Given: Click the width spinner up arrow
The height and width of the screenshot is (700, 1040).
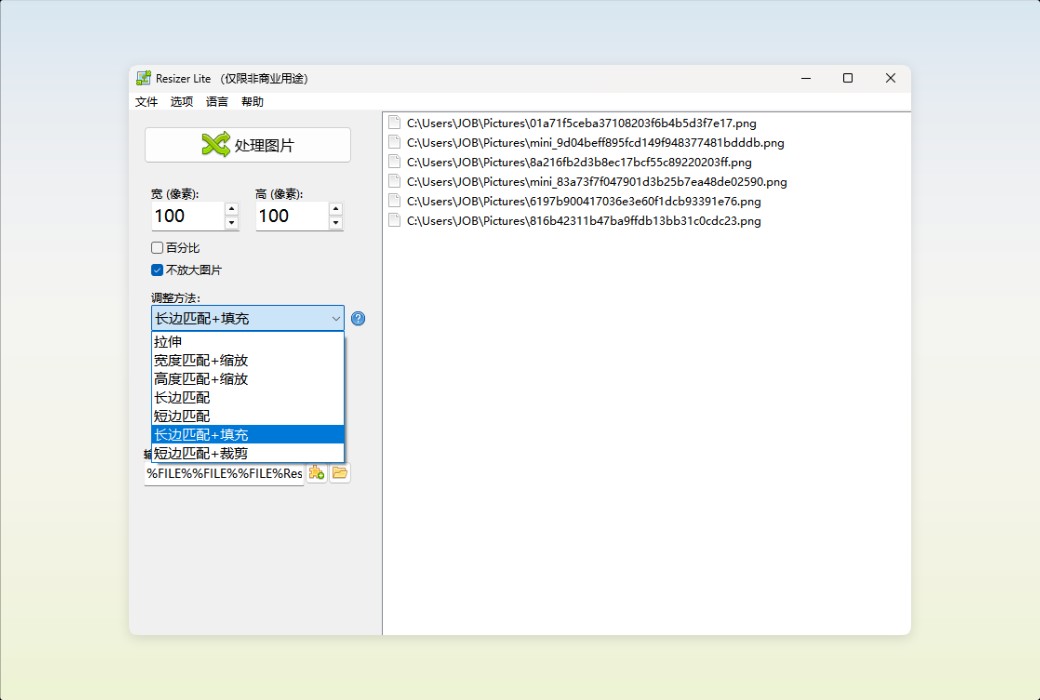Looking at the screenshot, I should tap(231, 210).
